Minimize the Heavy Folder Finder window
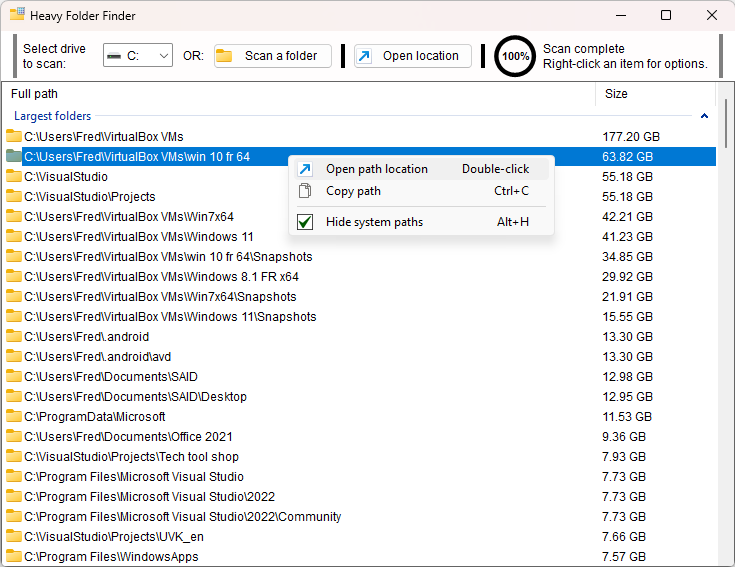 [x=621, y=15]
